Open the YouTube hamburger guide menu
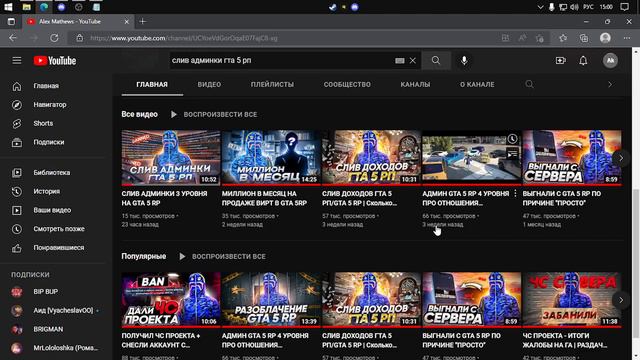 click(17, 61)
